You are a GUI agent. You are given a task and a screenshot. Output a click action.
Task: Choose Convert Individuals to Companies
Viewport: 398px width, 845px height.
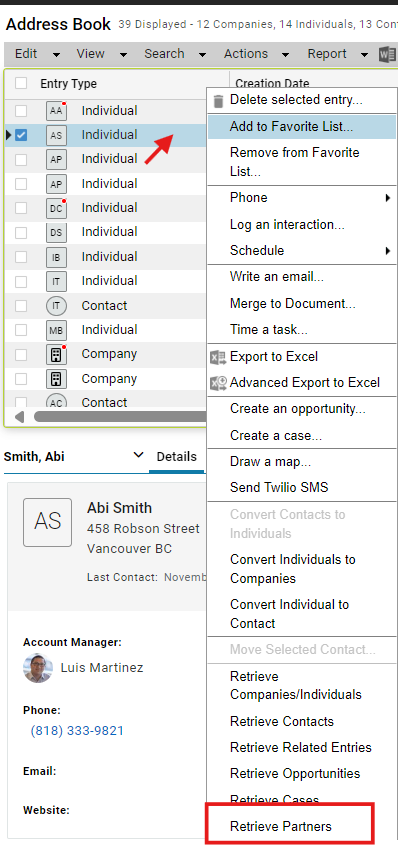click(x=302, y=569)
